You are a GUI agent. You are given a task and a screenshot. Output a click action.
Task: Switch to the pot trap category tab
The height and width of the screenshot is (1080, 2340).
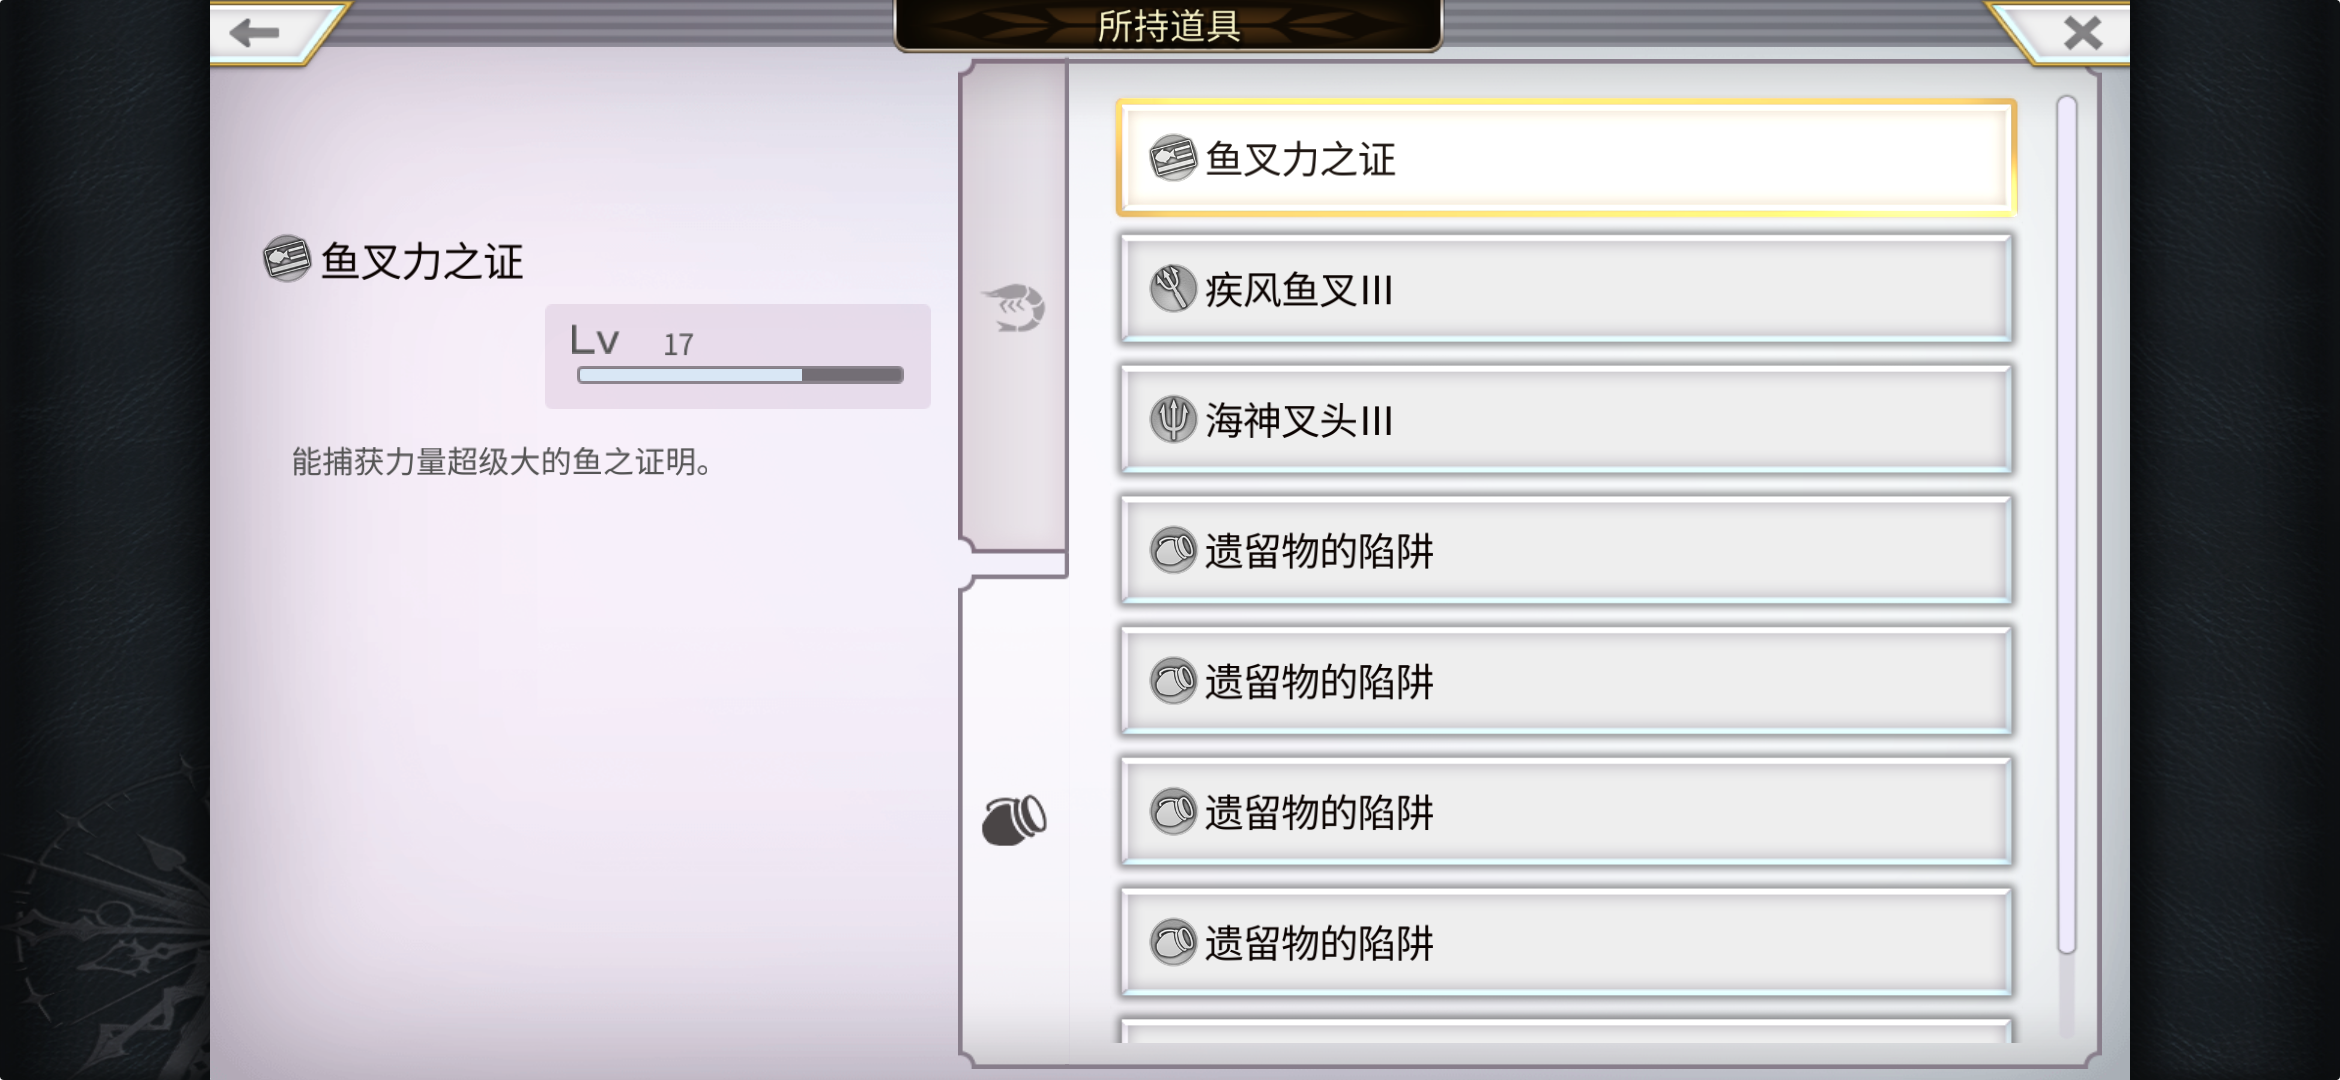pyautogui.click(x=1013, y=820)
